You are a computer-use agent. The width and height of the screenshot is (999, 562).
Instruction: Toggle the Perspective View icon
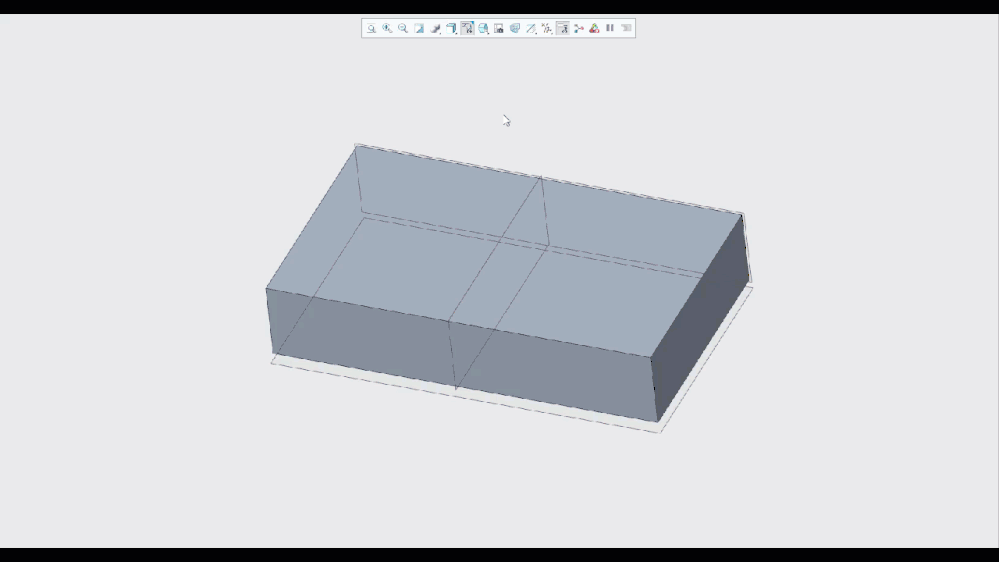pos(515,28)
